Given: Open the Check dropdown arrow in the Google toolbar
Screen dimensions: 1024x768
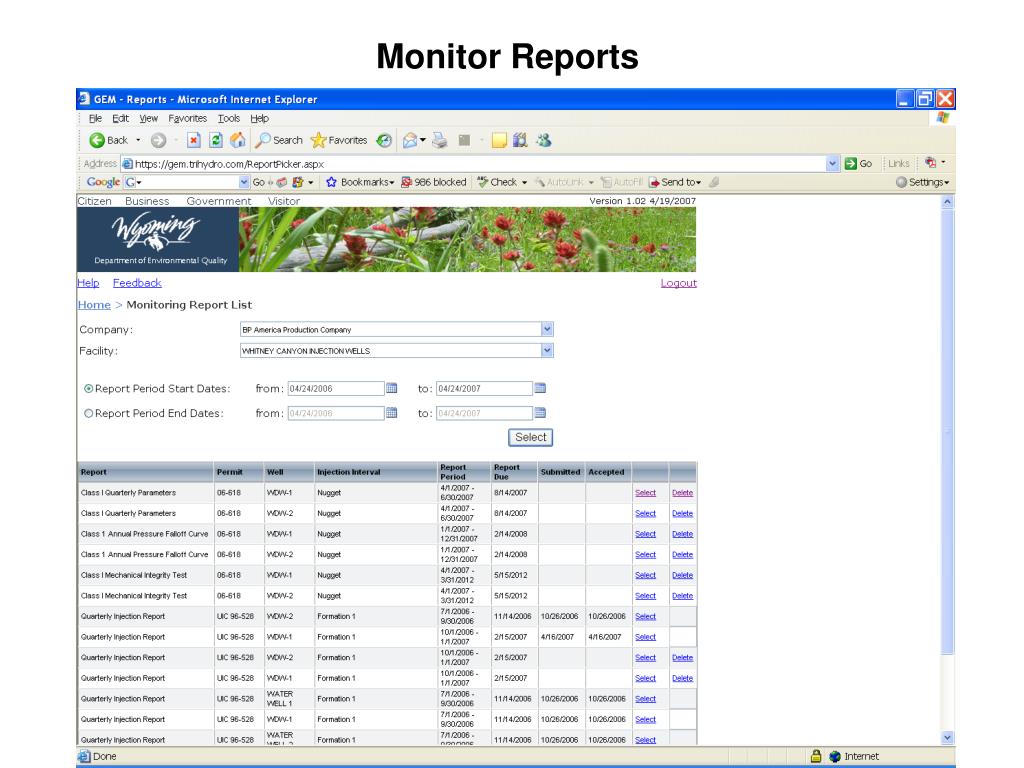Looking at the screenshot, I should (524, 183).
